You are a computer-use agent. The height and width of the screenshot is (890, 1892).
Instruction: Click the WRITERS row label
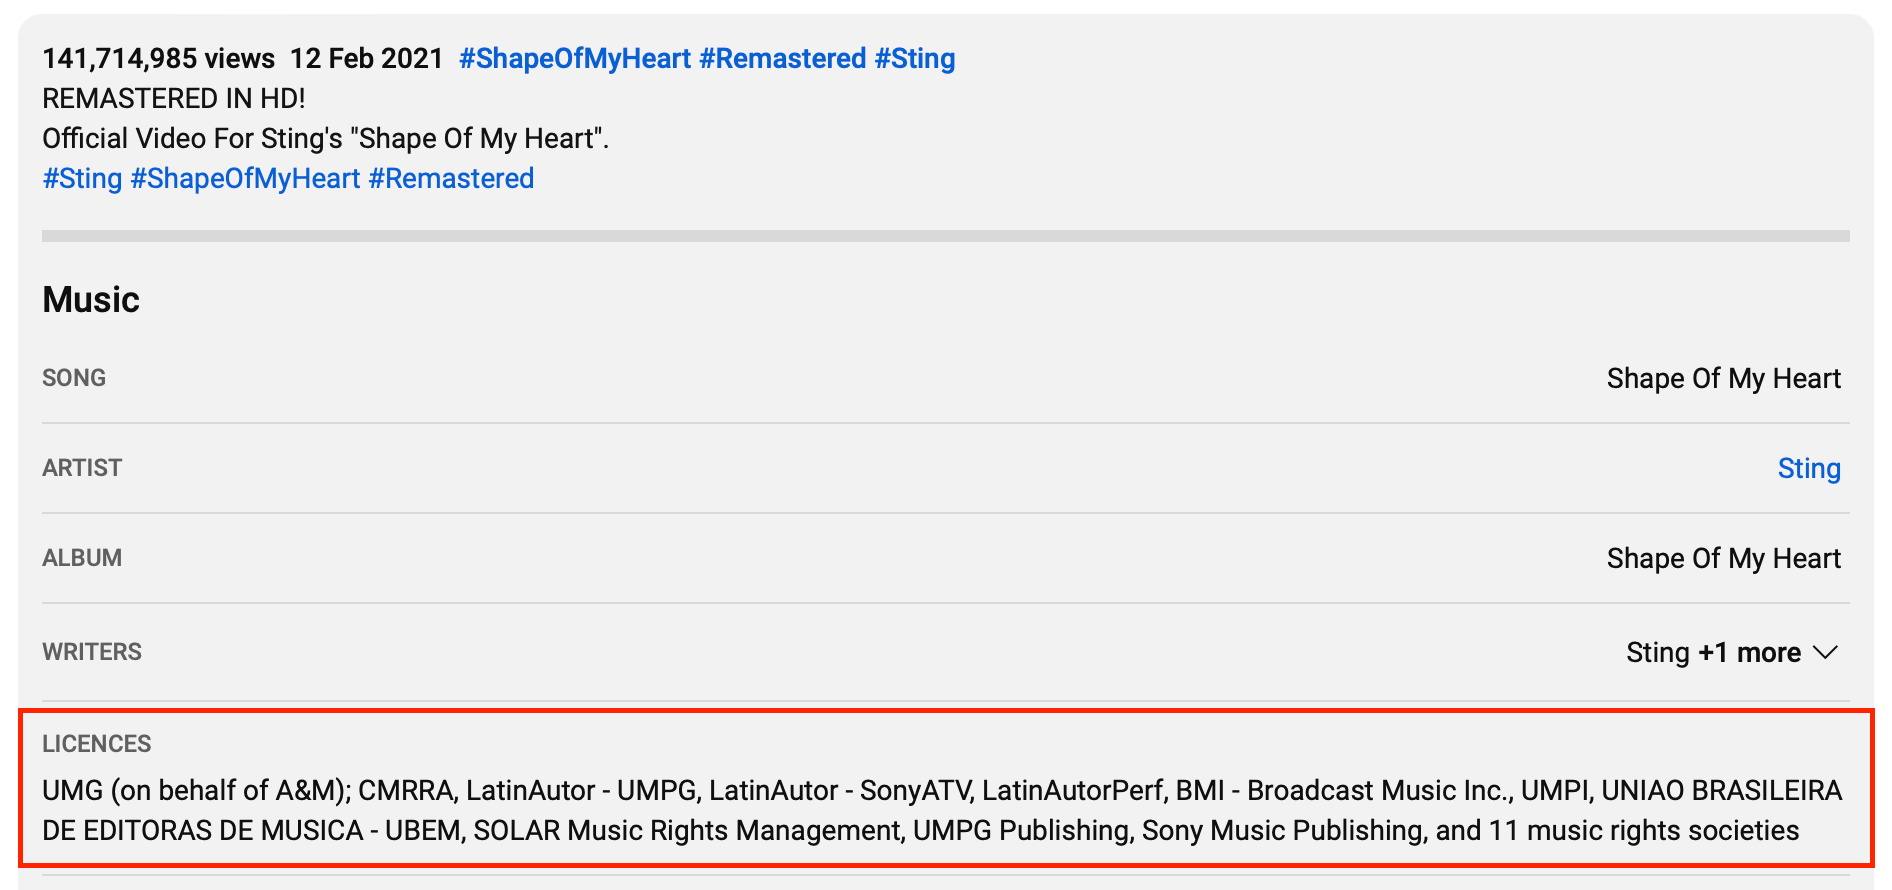point(92,652)
